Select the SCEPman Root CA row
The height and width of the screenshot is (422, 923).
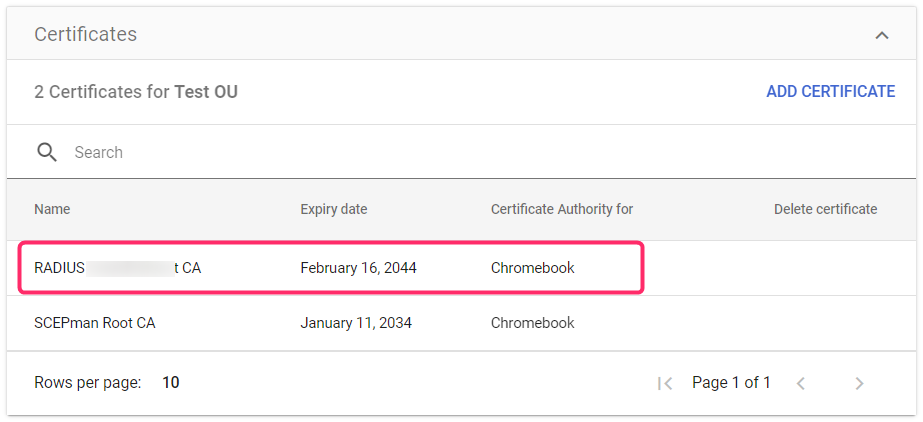click(x=95, y=323)
